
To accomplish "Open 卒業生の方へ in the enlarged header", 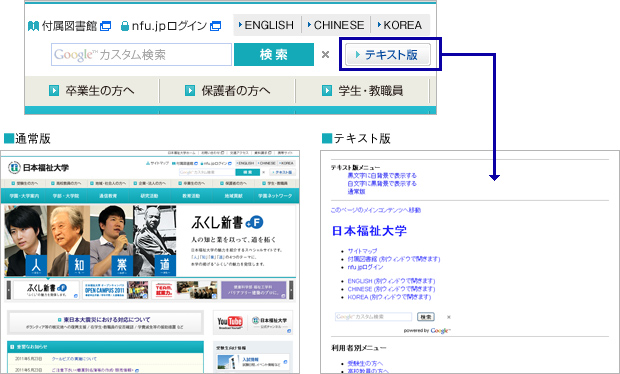I will pyautogui.click(x=100, y=91).
